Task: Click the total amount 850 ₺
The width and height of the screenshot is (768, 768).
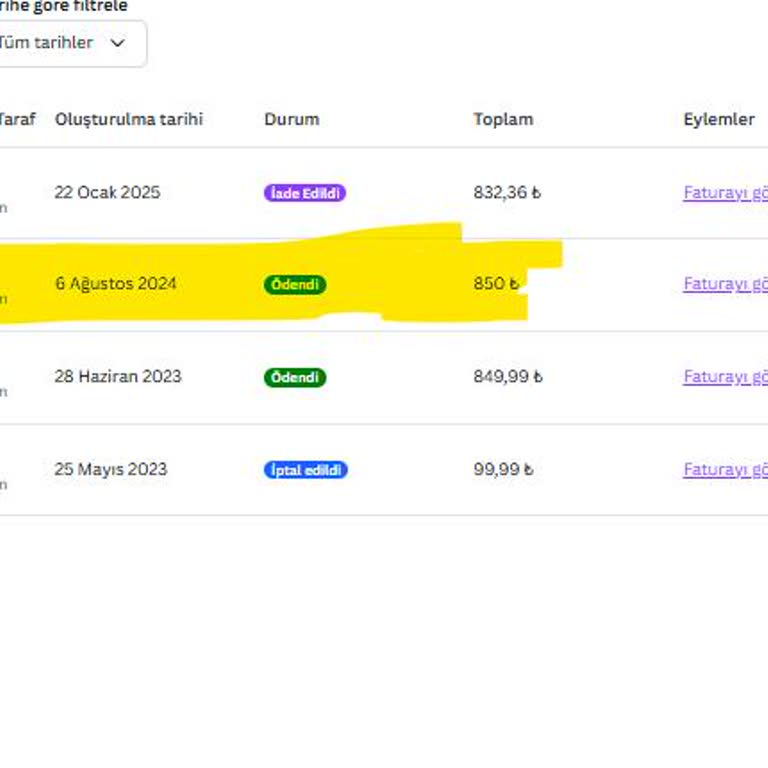Action: 496,283
